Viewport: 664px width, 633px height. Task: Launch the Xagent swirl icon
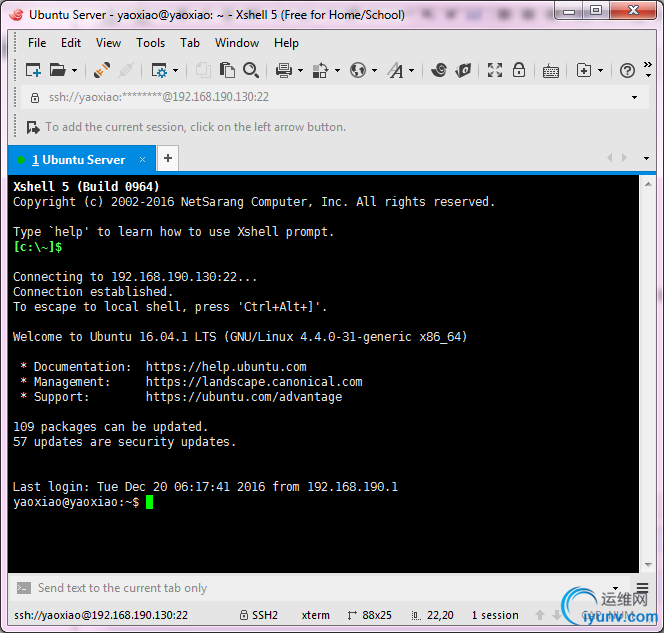pos(439,70)
